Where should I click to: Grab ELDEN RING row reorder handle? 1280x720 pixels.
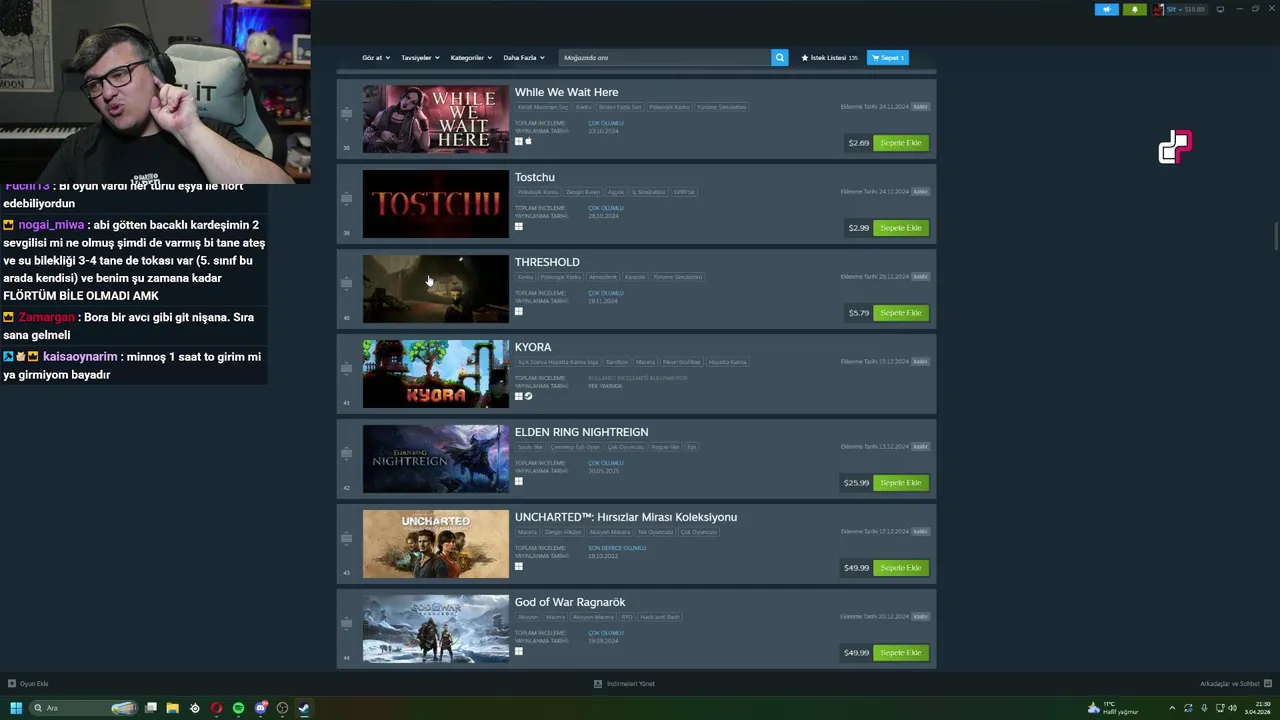click(x=347, y=454)
